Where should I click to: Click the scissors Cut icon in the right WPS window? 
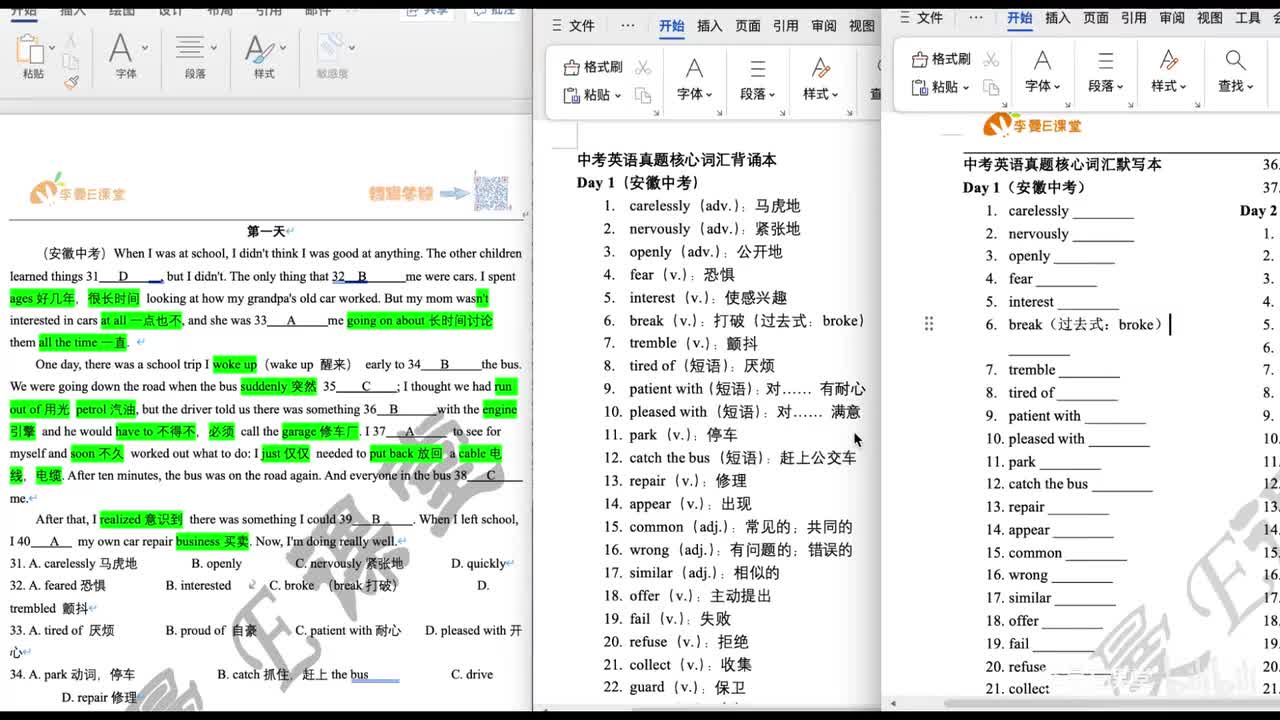[x=991, y=59]
